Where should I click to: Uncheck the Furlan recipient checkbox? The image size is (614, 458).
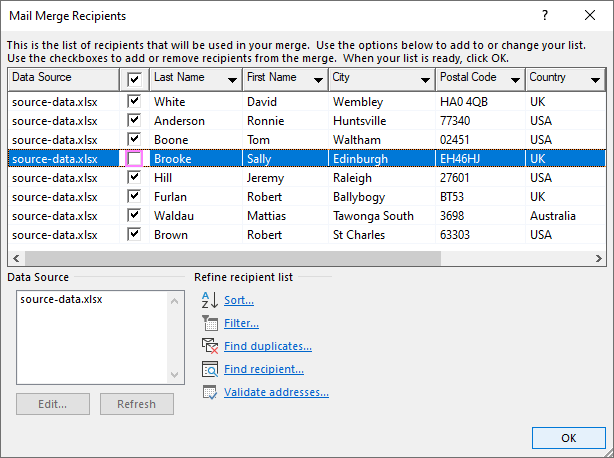(x=134, y=196)
